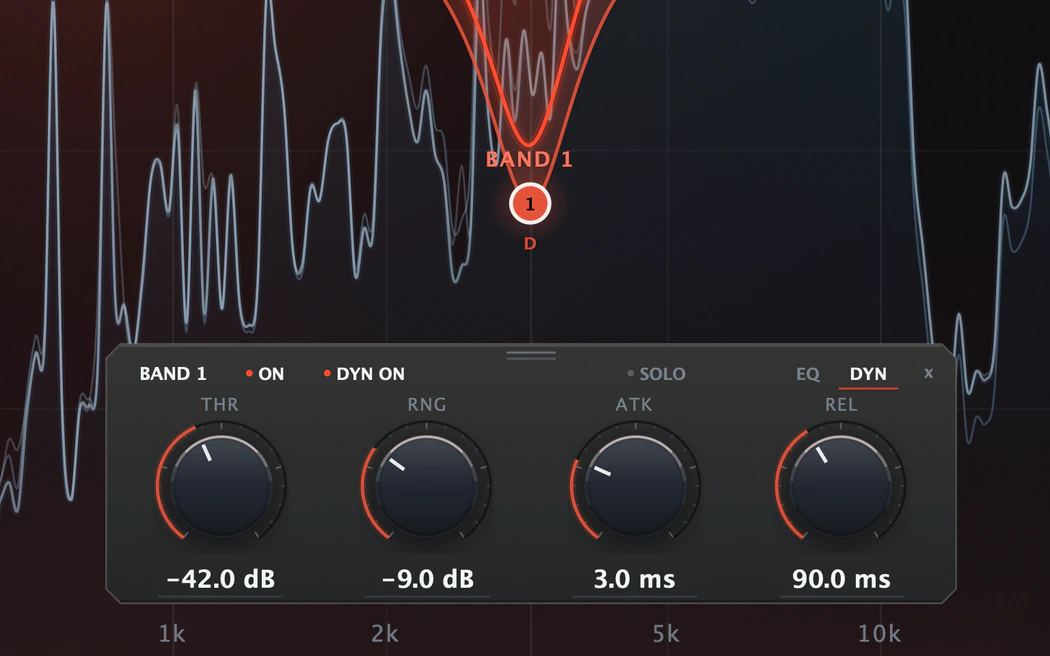1050x656 pixels.
Task: Click the 1k frequency label
Action: pos(171,633)
